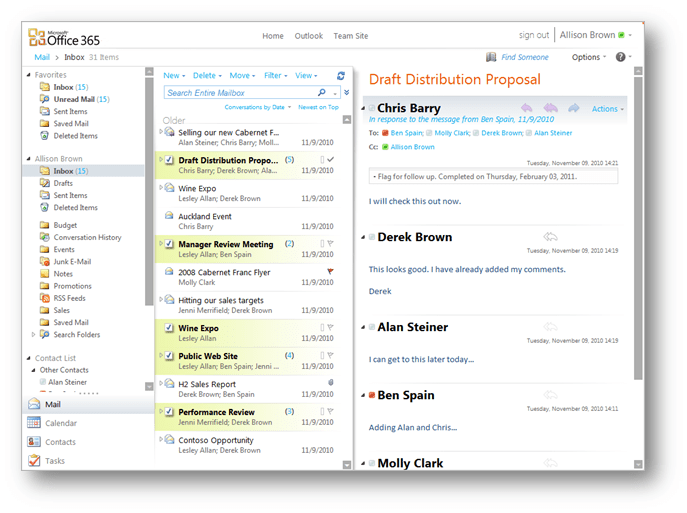687x513 pixels.
Task: Click the search magnifier icon
Action: click(322, 93)
